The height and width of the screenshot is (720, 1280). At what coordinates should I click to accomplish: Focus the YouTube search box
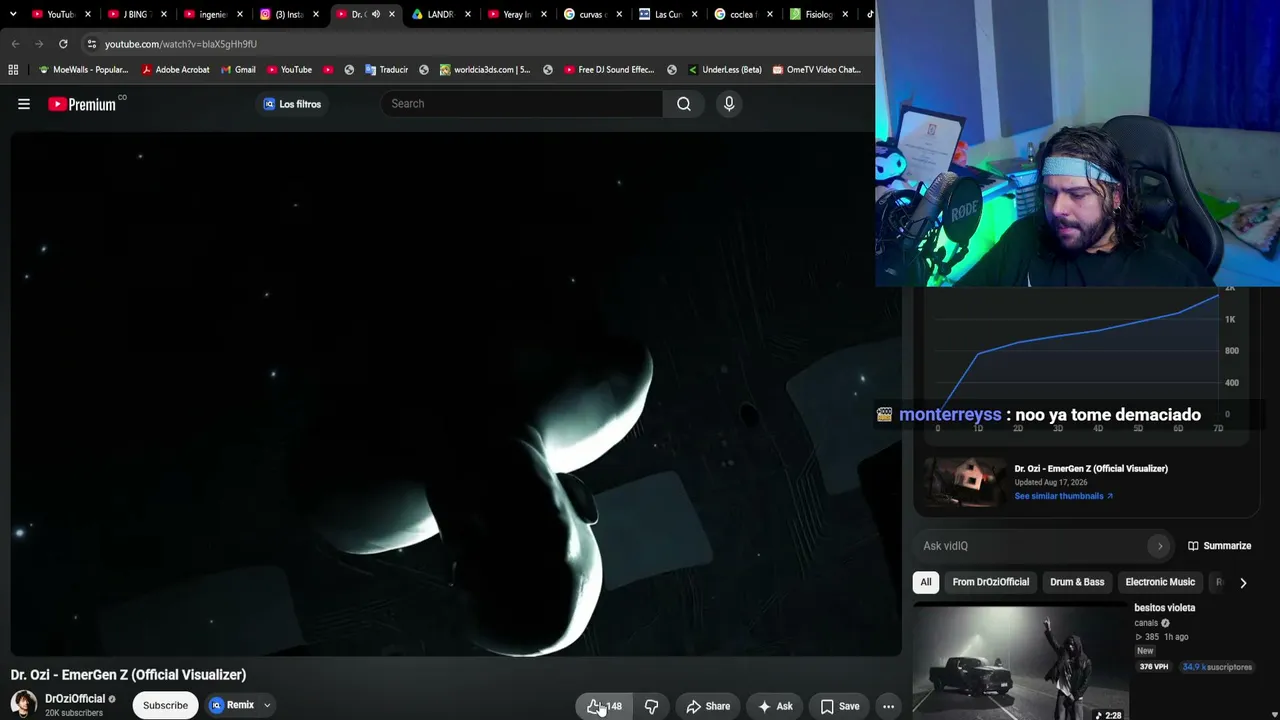coord(521,104)
